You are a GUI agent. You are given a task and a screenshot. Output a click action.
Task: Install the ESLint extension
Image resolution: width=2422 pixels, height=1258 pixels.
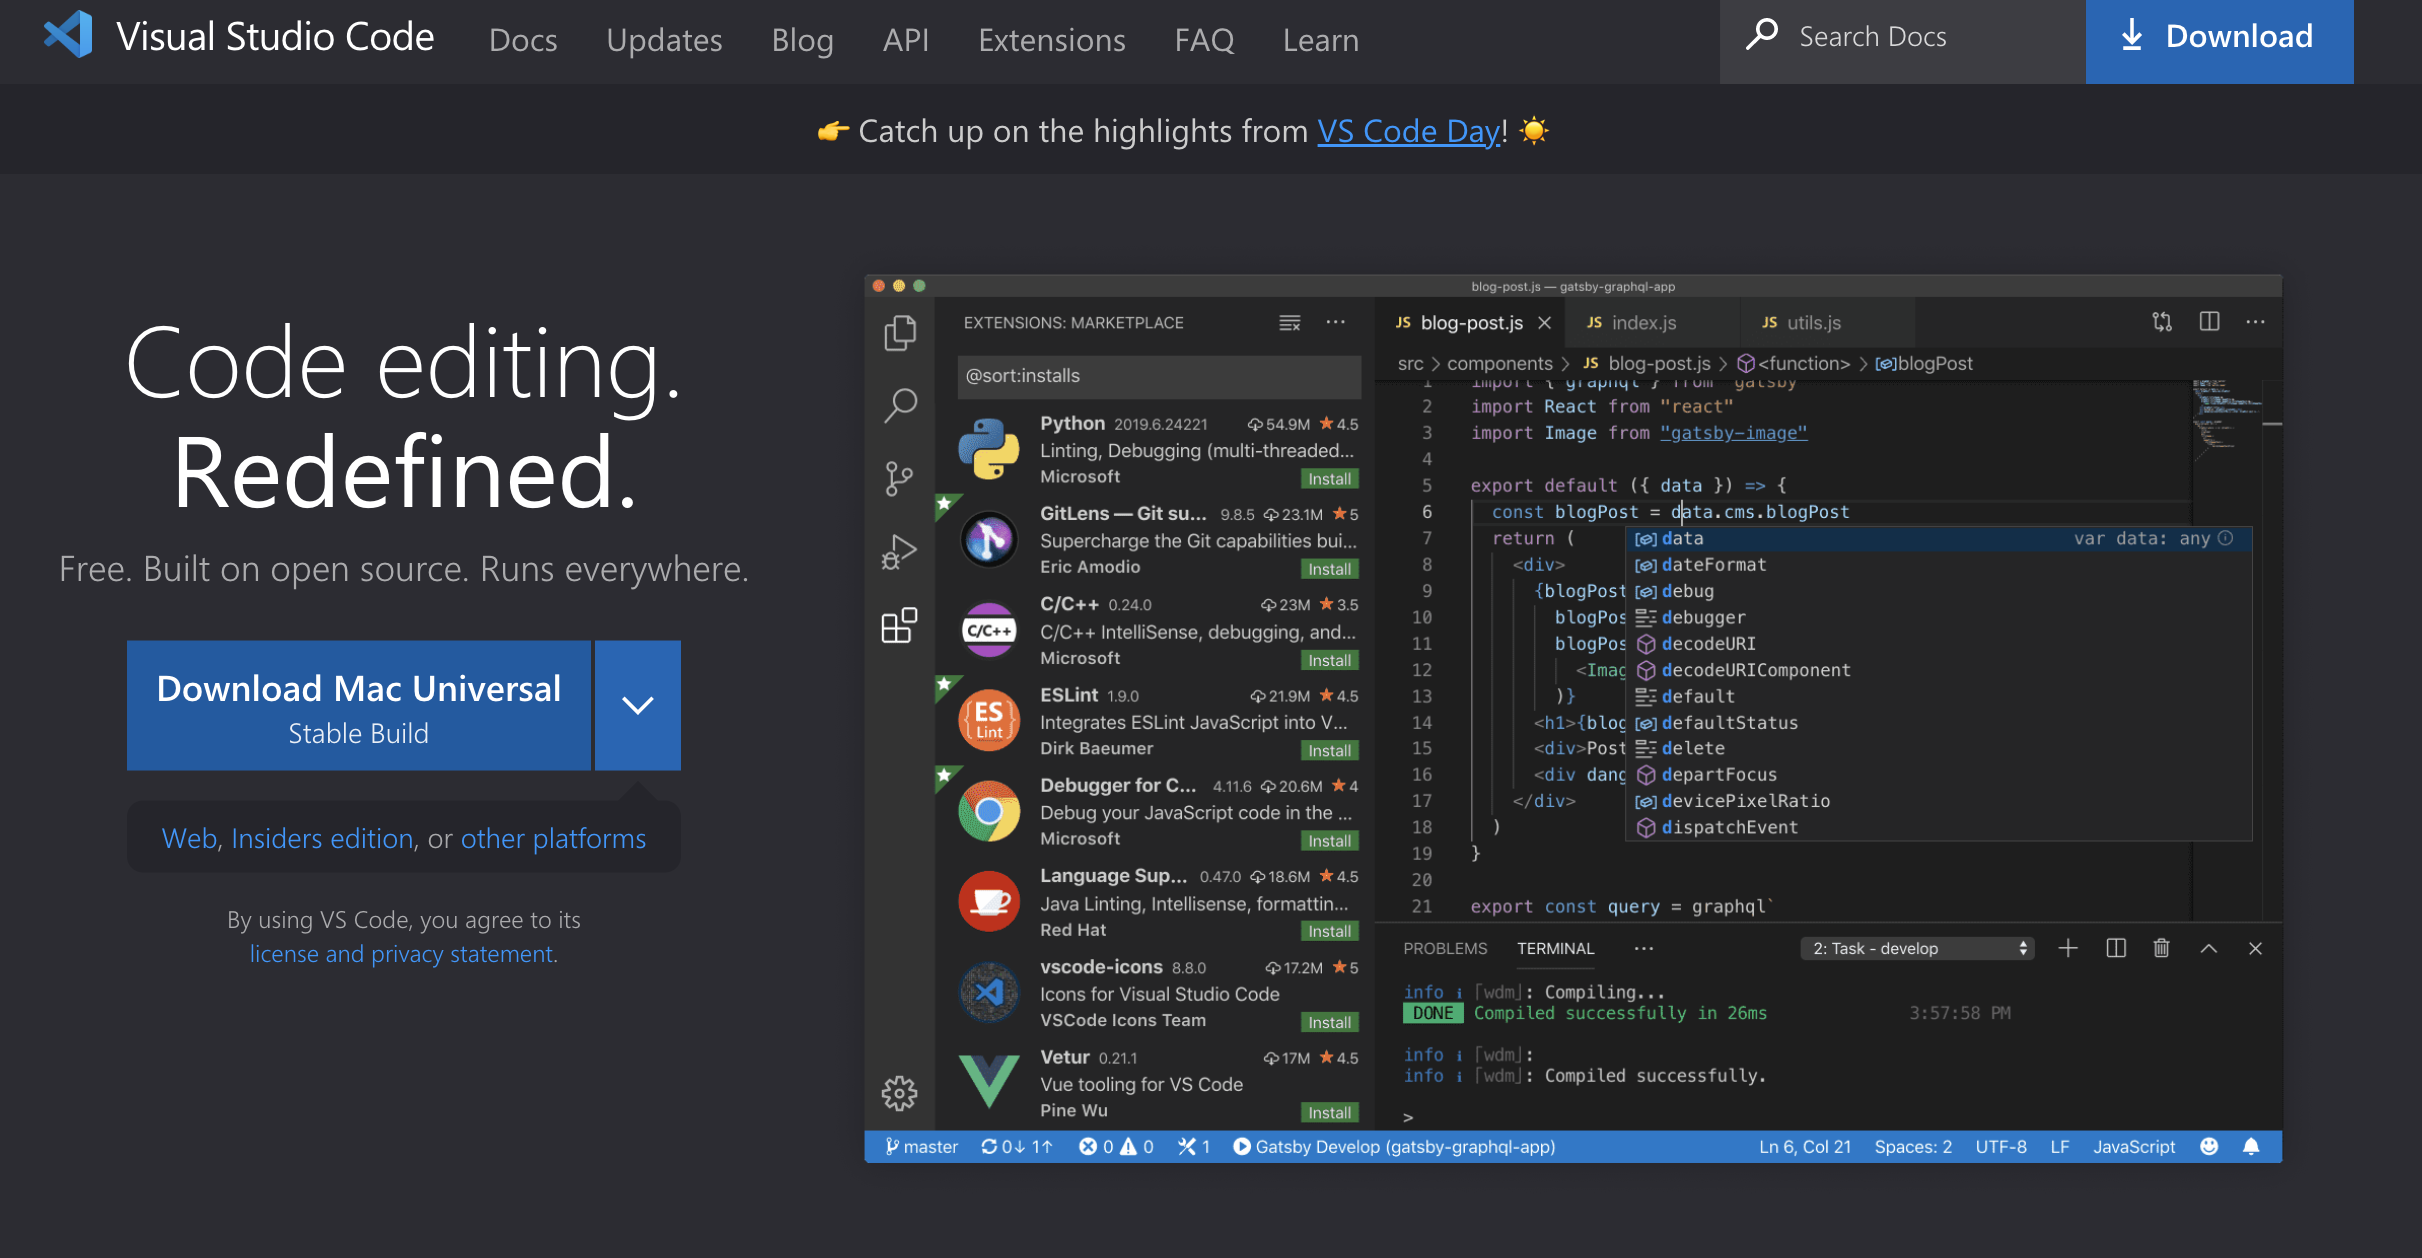1330,751
